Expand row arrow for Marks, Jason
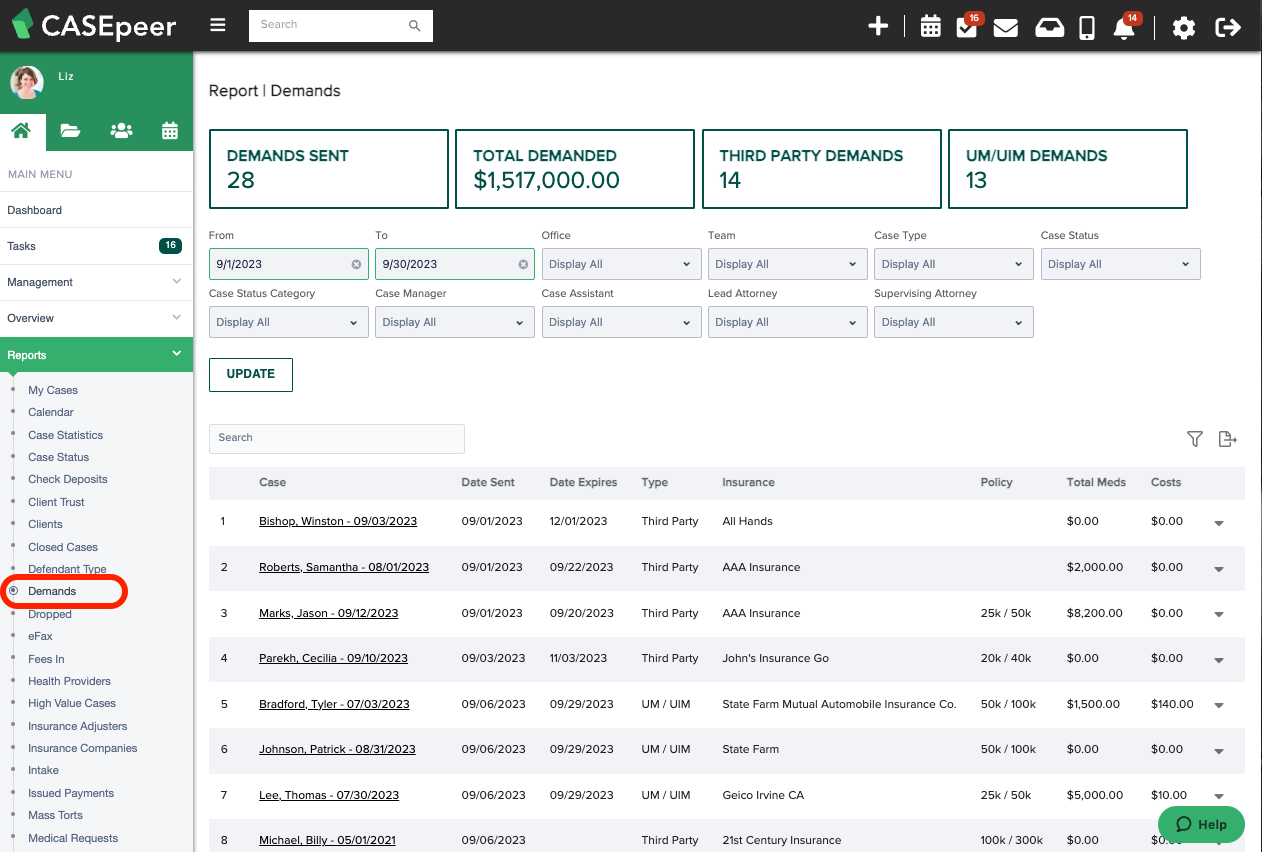The image size is (1262, 852). coord(1219,615)
